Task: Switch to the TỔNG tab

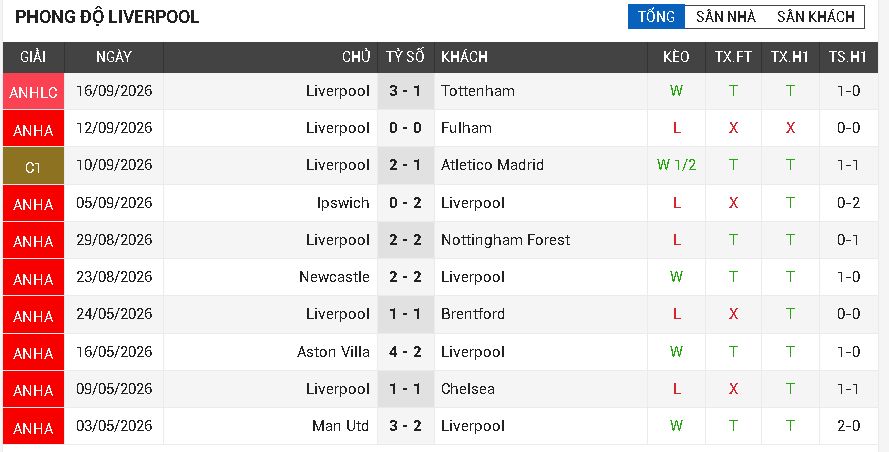Action: [656, 16]
